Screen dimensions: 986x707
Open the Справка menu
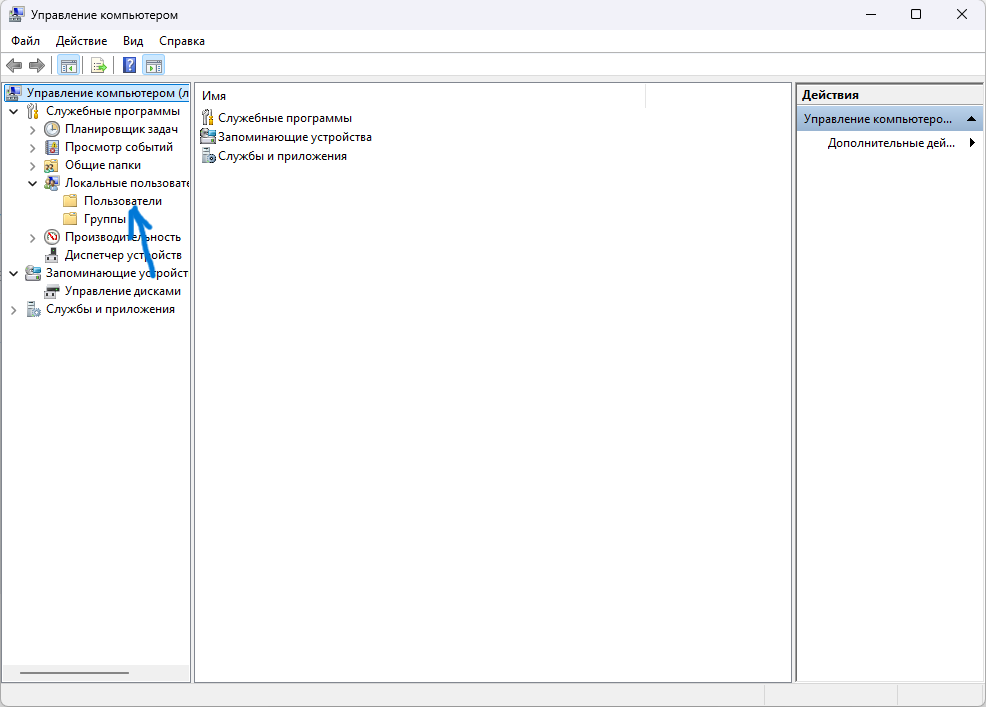pyautogui.click(x=182, y=41)
